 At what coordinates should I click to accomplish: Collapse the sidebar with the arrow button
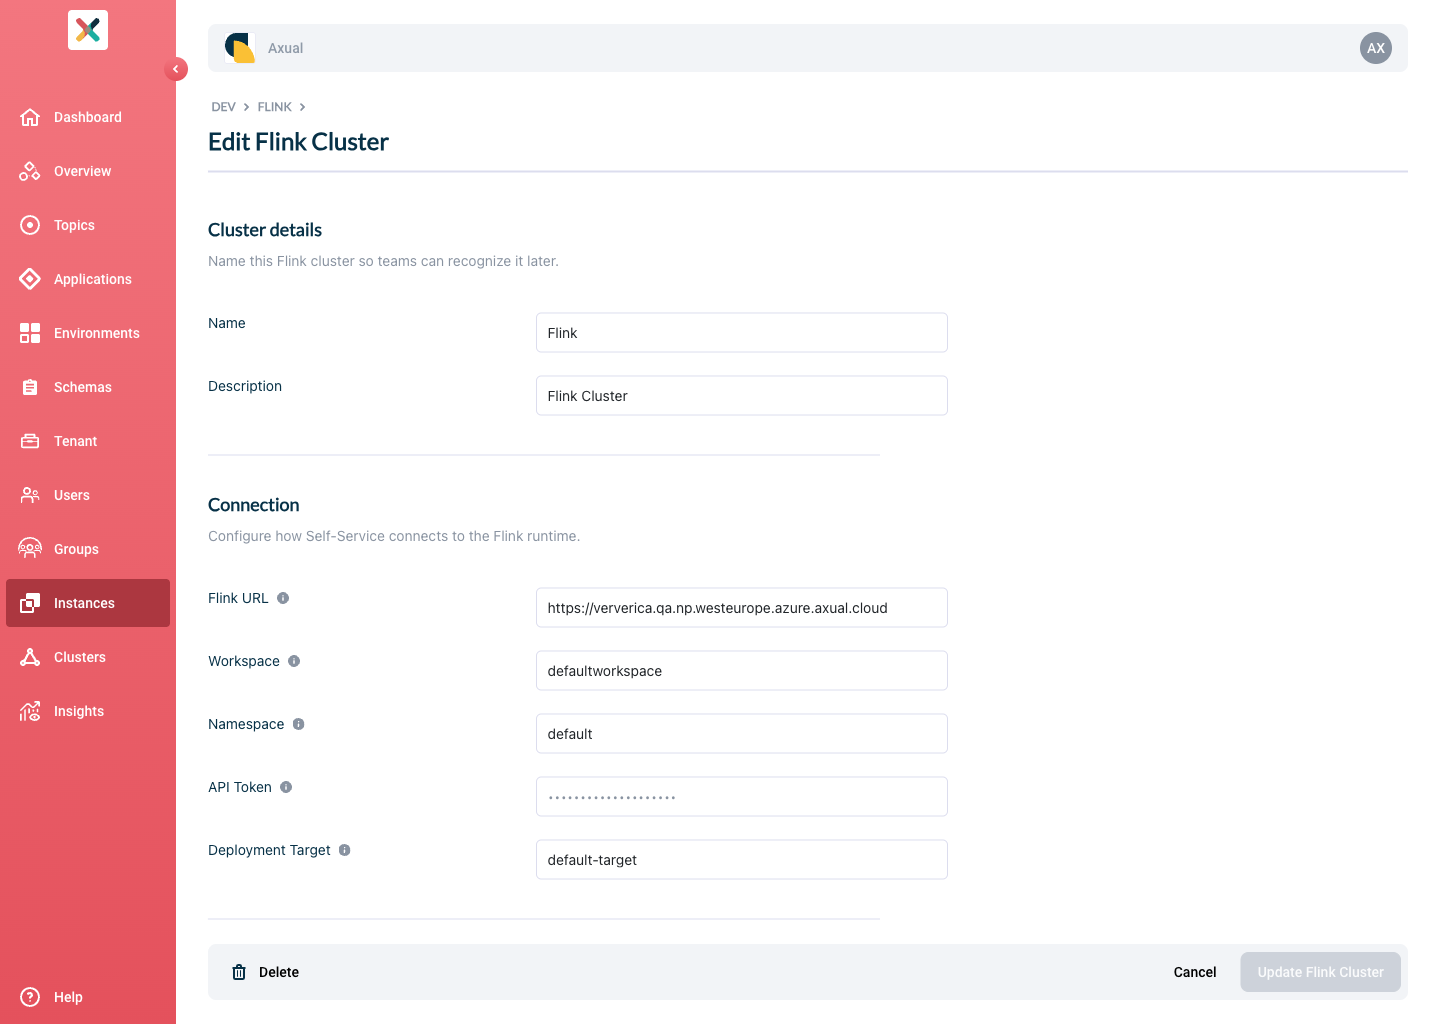[x=176, y=69]
